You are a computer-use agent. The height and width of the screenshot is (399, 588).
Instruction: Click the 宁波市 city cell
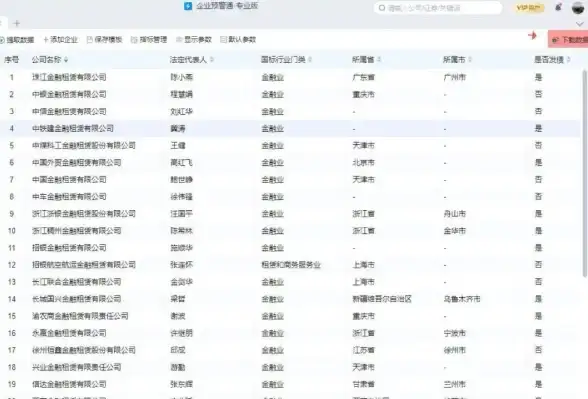[x=454, y=333]
